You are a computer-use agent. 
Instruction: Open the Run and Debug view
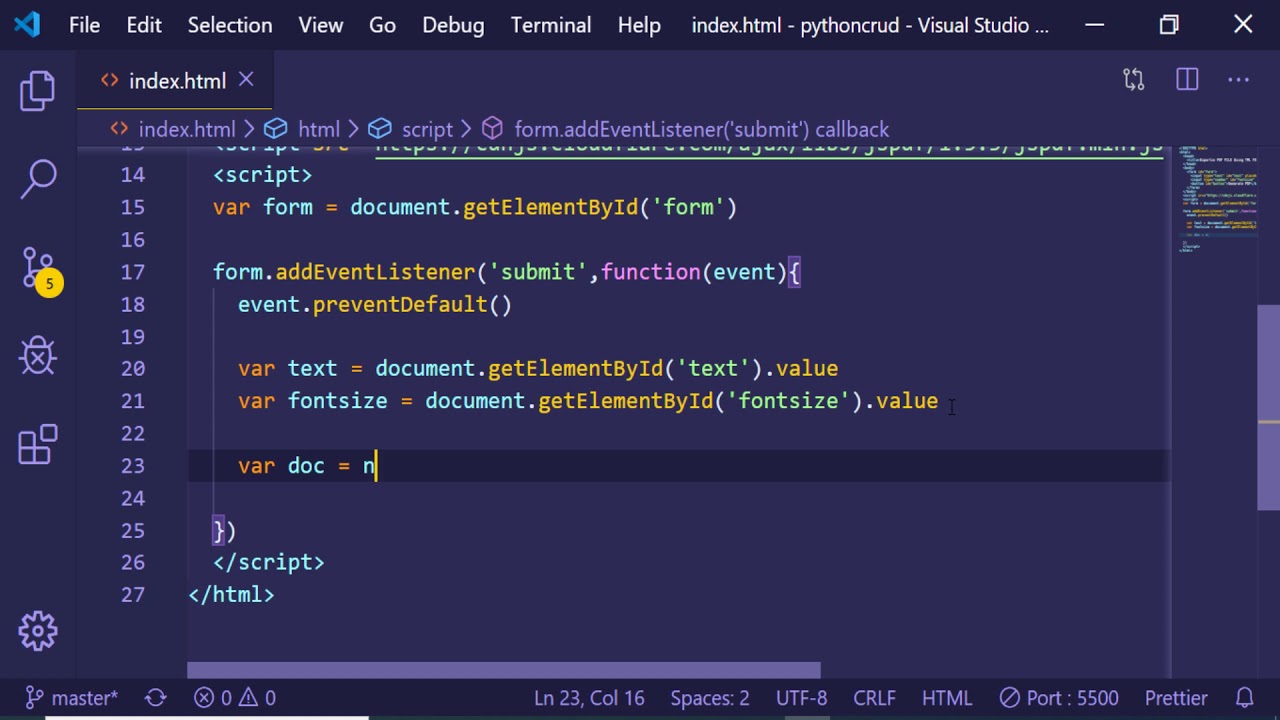[x=38, y=356]
